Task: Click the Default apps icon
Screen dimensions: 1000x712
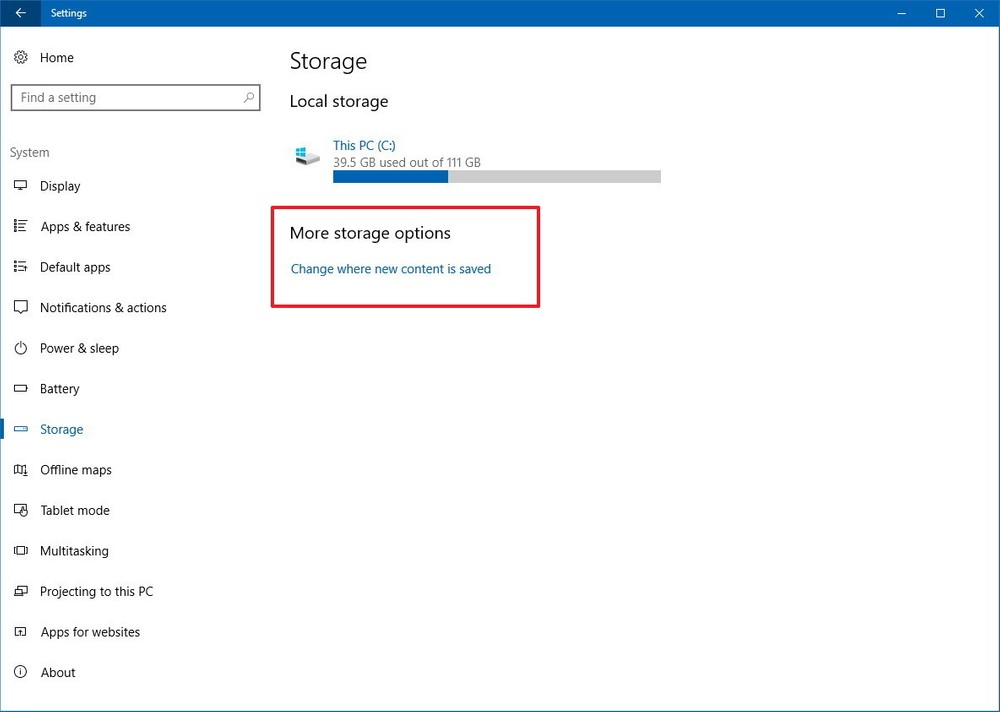Action: click(20, 267)
